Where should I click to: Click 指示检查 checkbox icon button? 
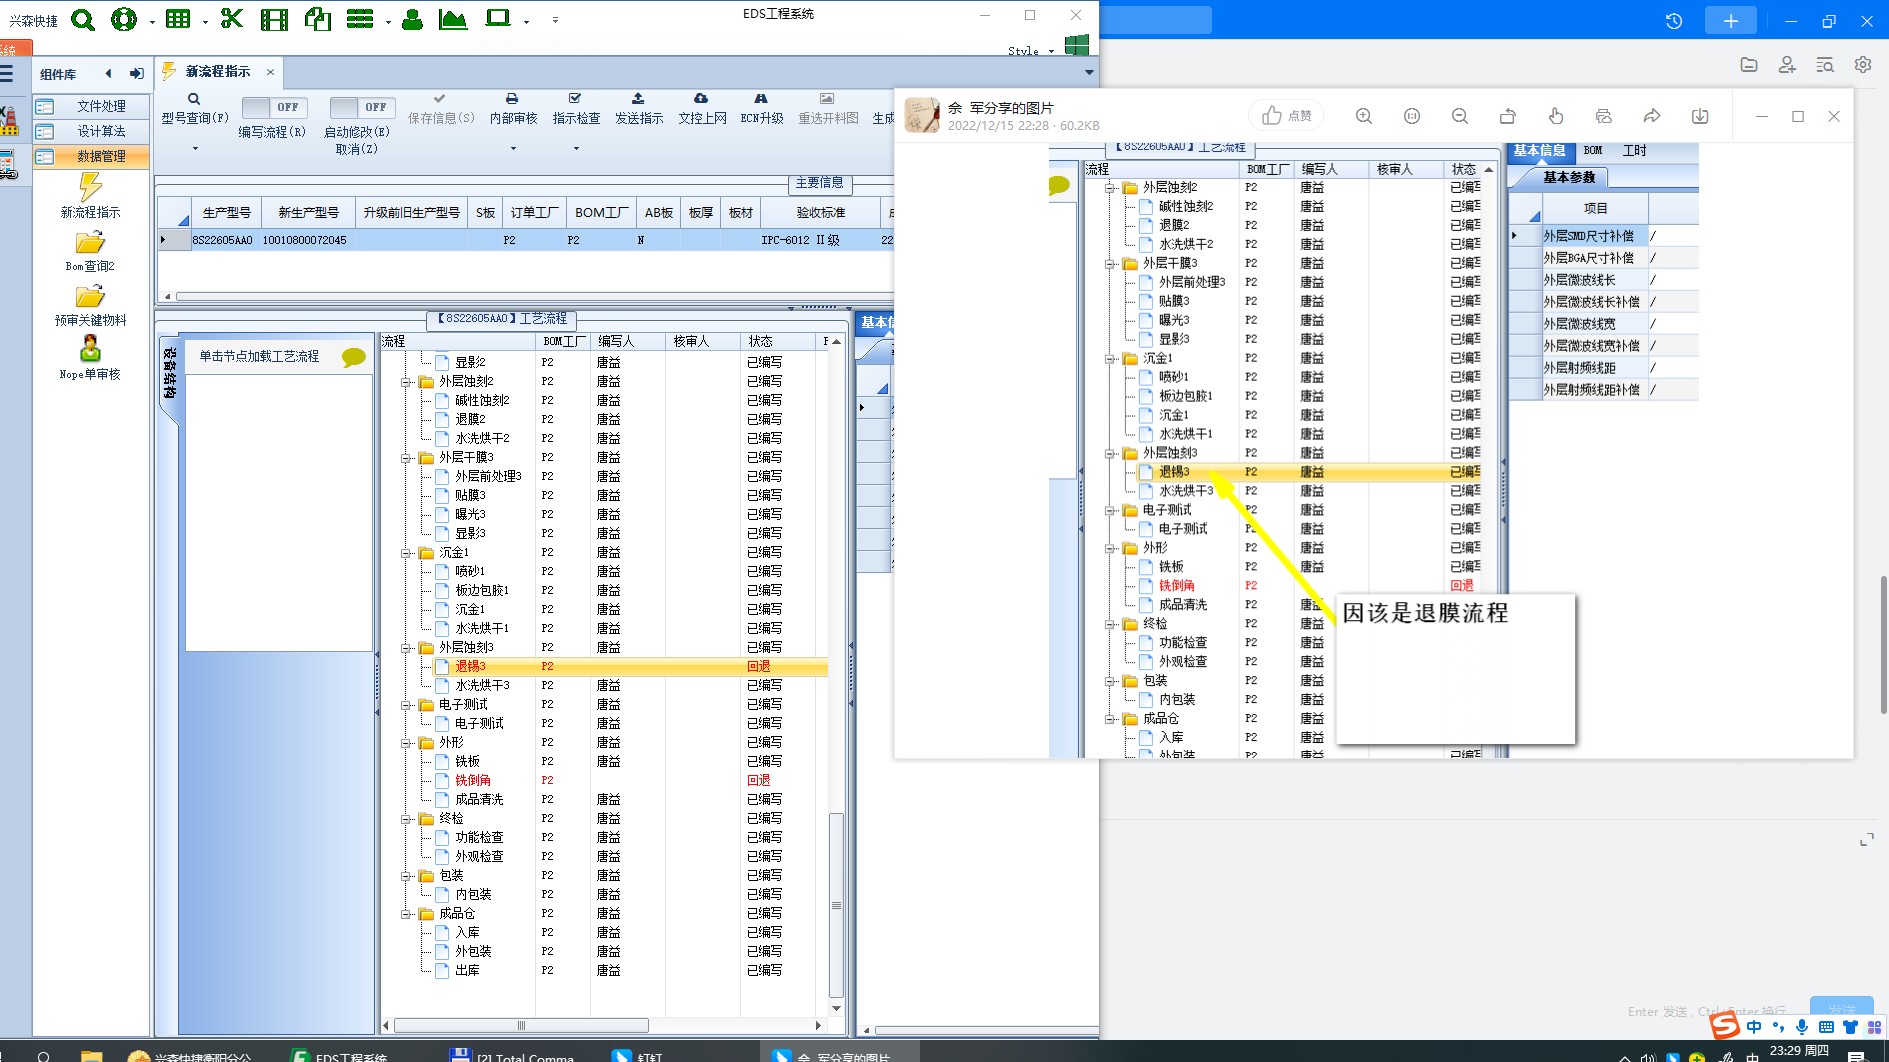[575, 99]
